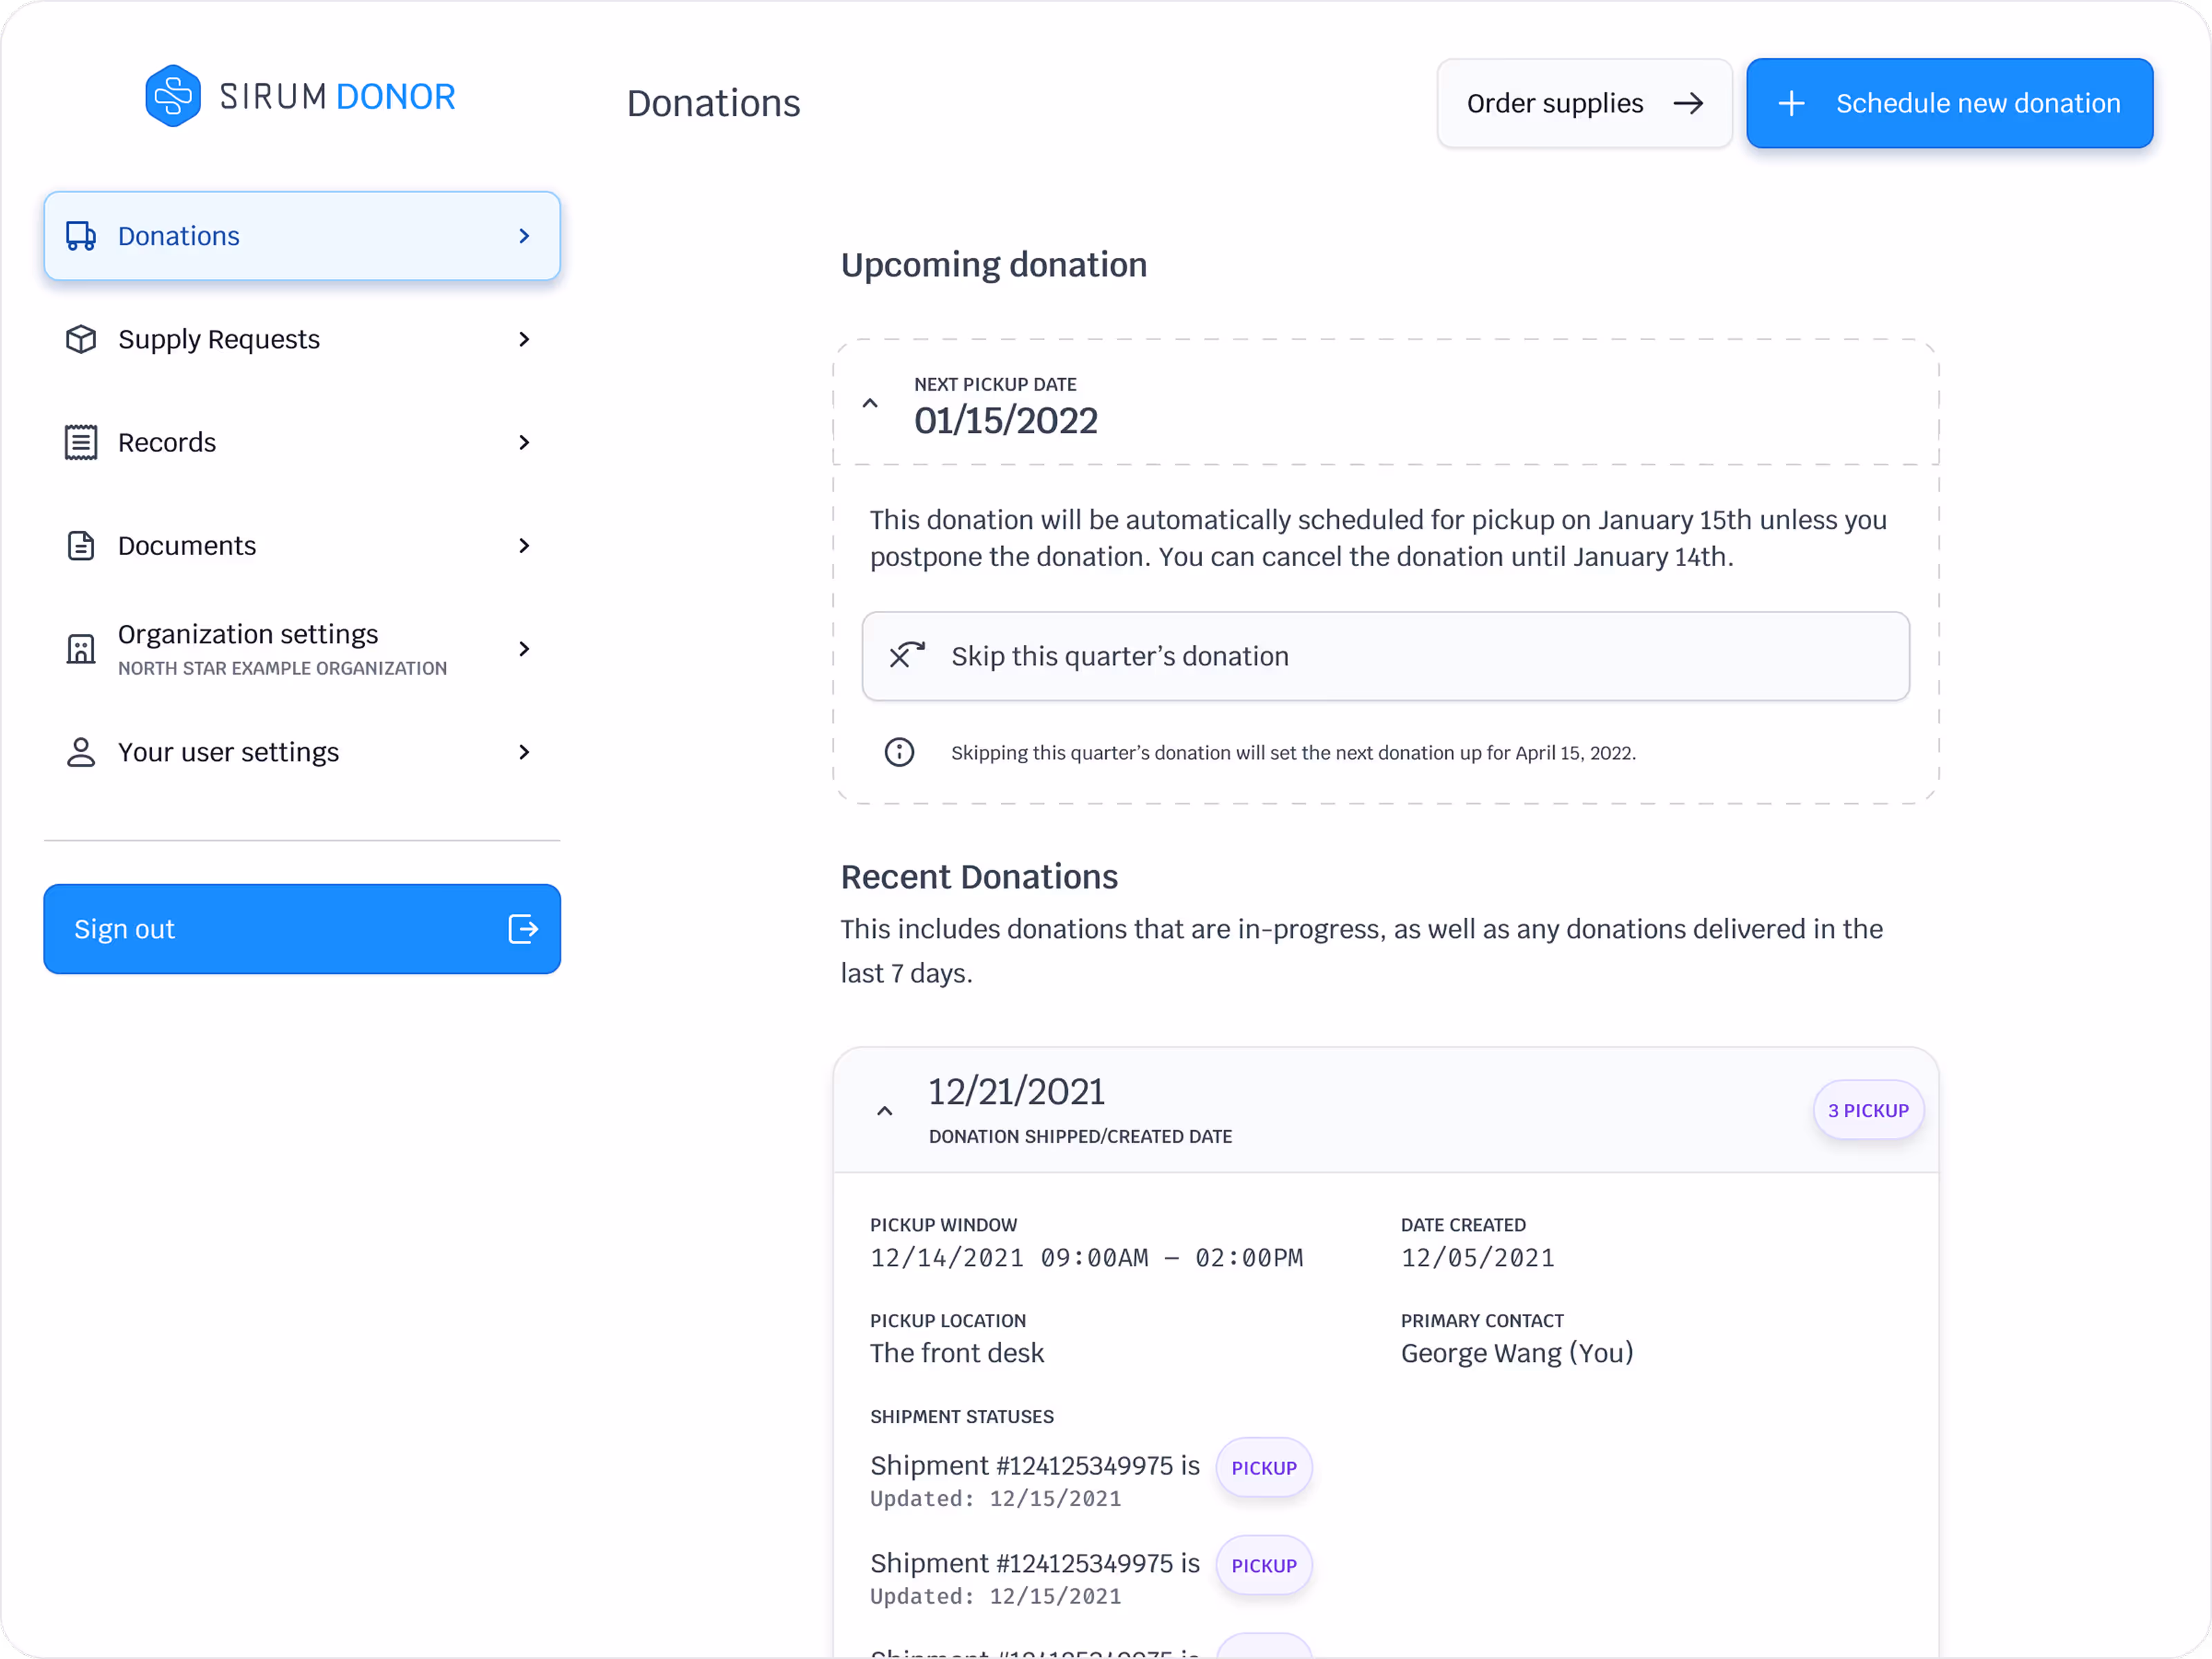
Task: Collapse the Next Pickup Date panel
Action: (x=870, y=404)
